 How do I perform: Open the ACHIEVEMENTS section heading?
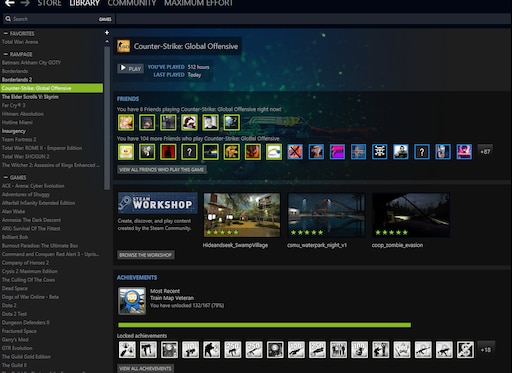[137, 278]
